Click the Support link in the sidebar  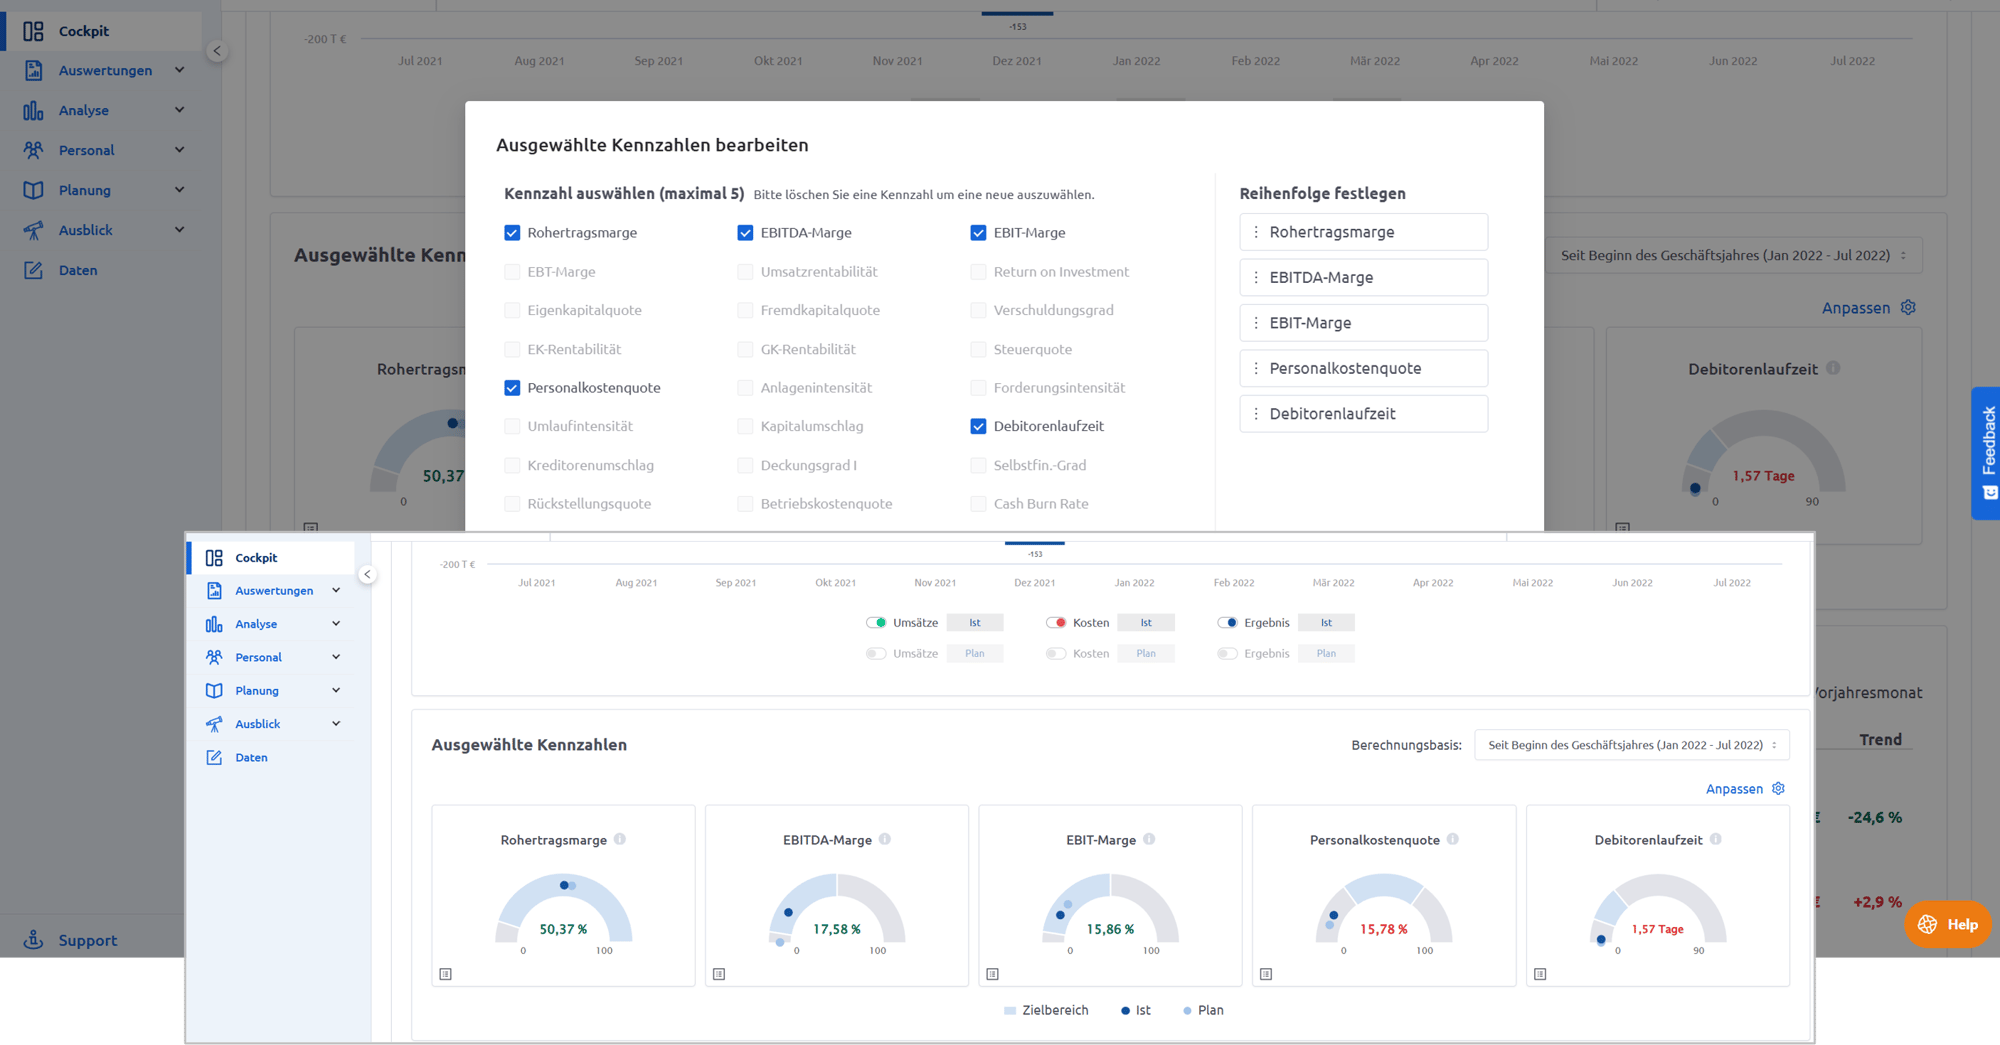click(87, 940)
